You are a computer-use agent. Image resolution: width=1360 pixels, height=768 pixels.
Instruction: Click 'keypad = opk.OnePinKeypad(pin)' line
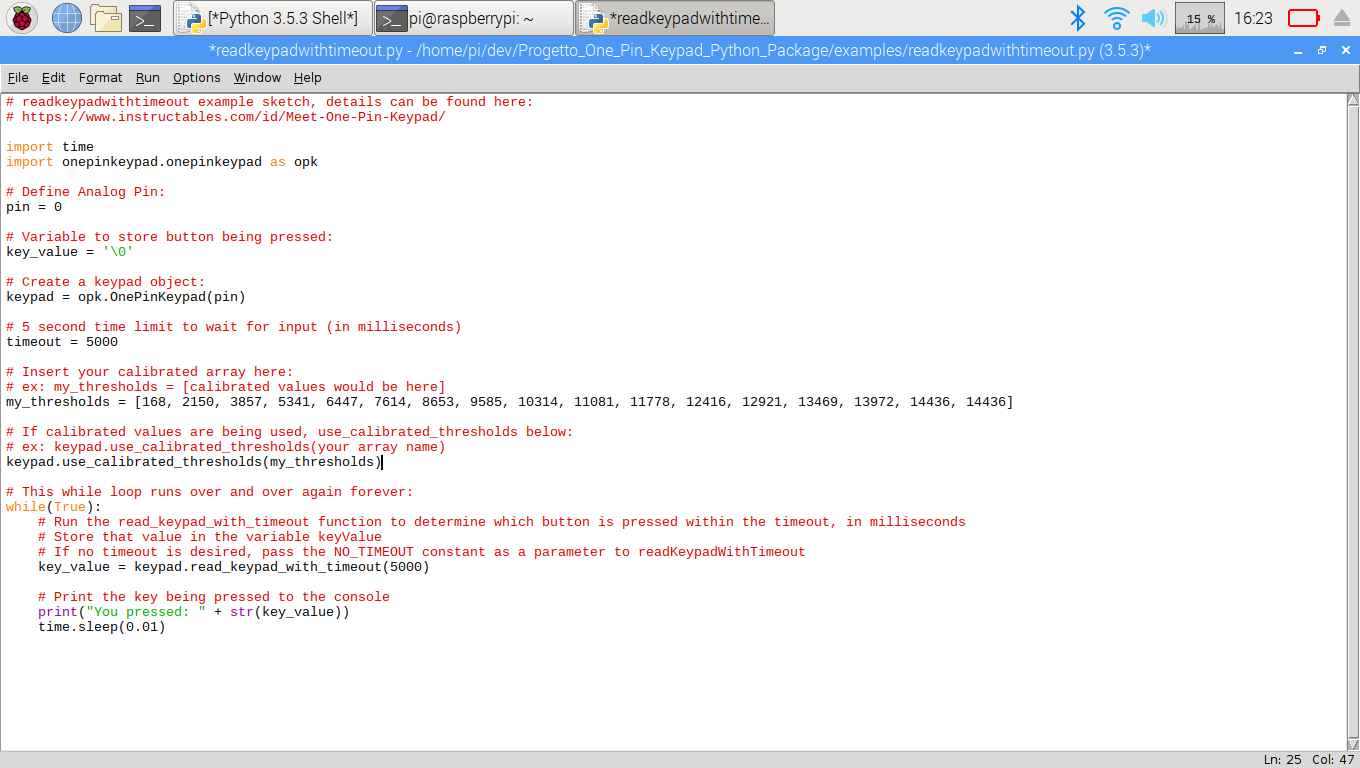[x=126, y=297]
